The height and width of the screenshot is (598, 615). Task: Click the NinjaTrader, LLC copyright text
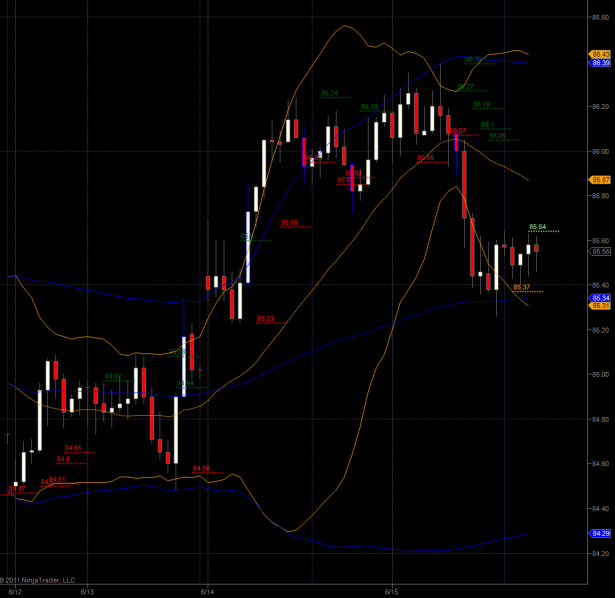[x=38, y=579]
